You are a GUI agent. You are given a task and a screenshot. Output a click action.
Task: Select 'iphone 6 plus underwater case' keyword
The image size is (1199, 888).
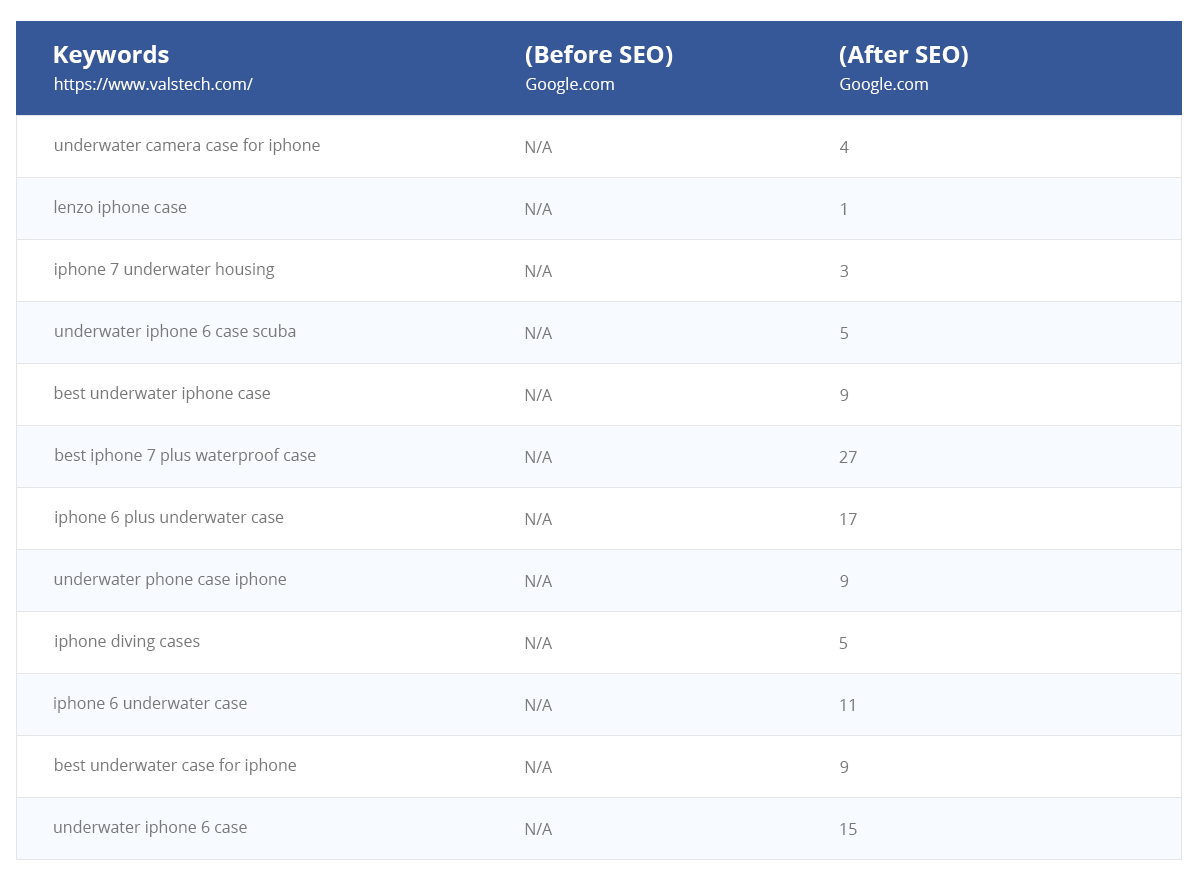pos(169,518)
